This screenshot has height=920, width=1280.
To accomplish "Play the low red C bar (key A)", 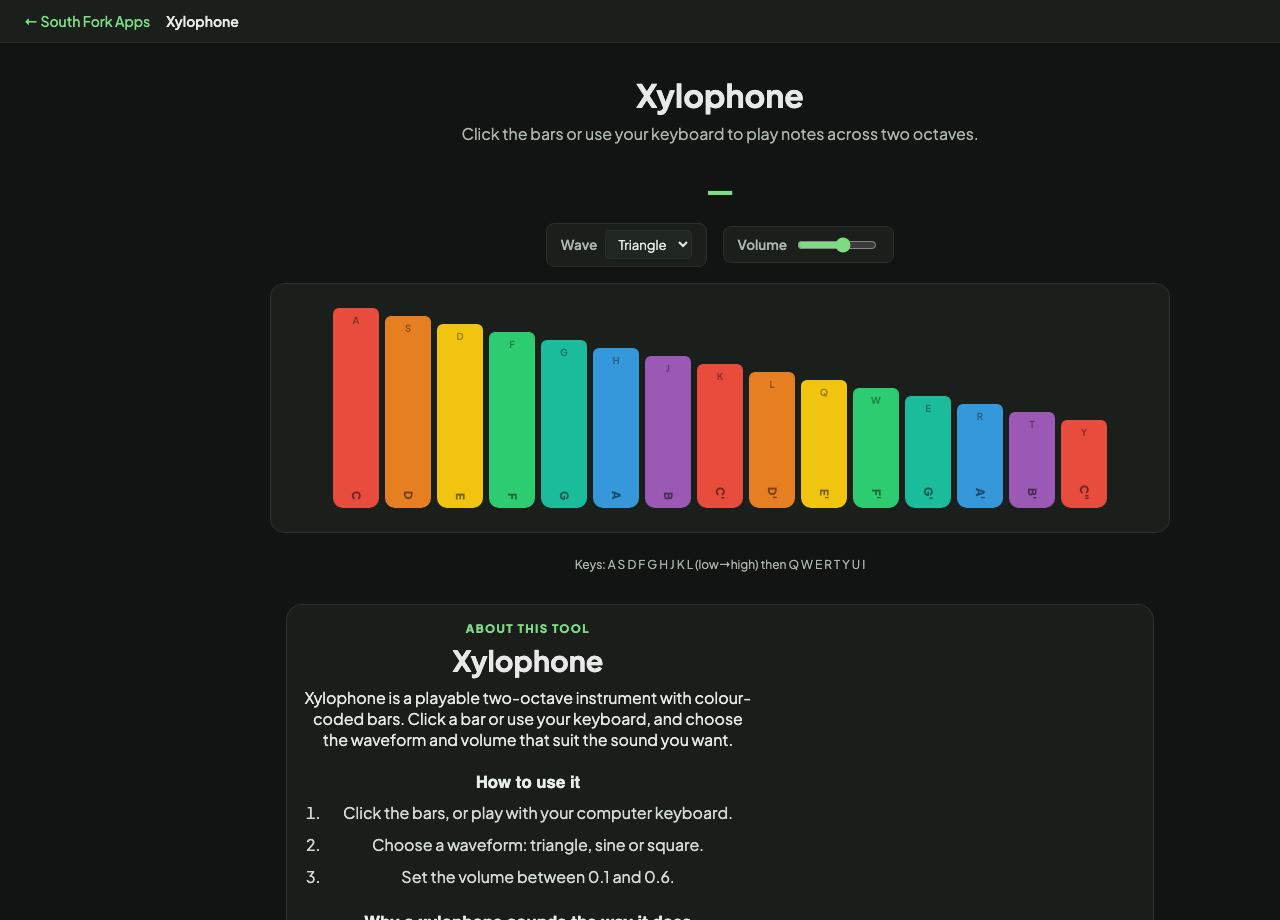I will 356,408.
